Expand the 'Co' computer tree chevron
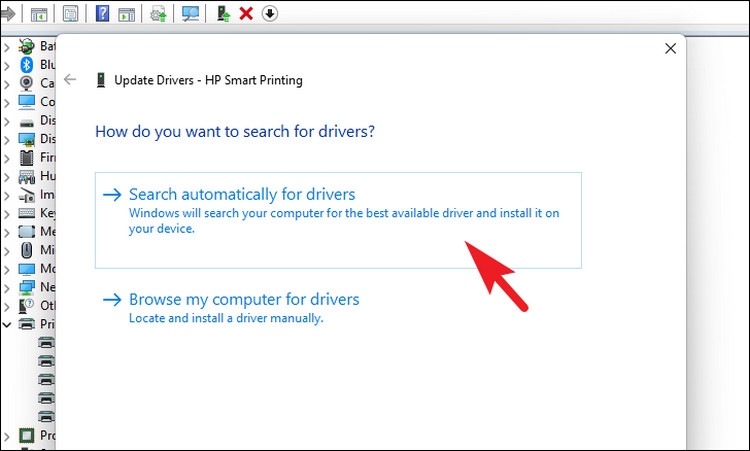750x451 pixels. 7,102
